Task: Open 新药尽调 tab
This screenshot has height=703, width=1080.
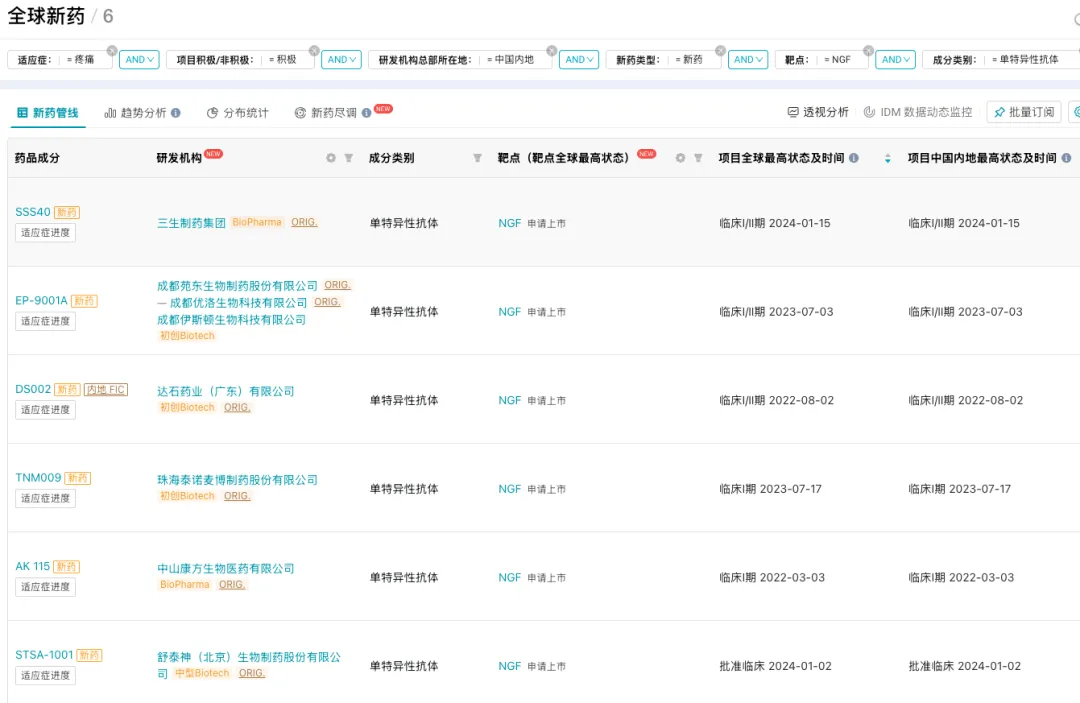Action: click(333, 113)
